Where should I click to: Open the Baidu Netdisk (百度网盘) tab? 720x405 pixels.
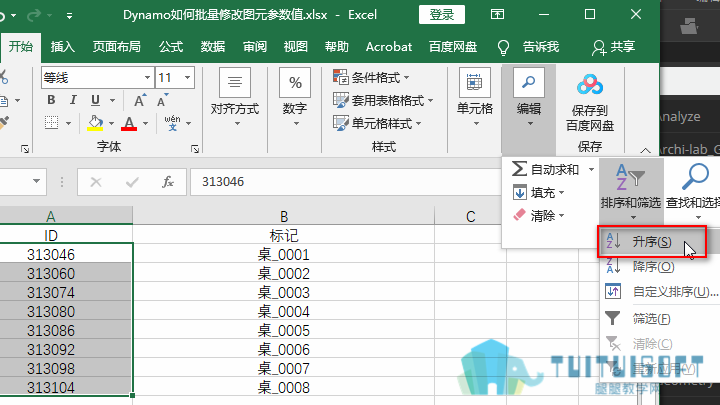453,47
